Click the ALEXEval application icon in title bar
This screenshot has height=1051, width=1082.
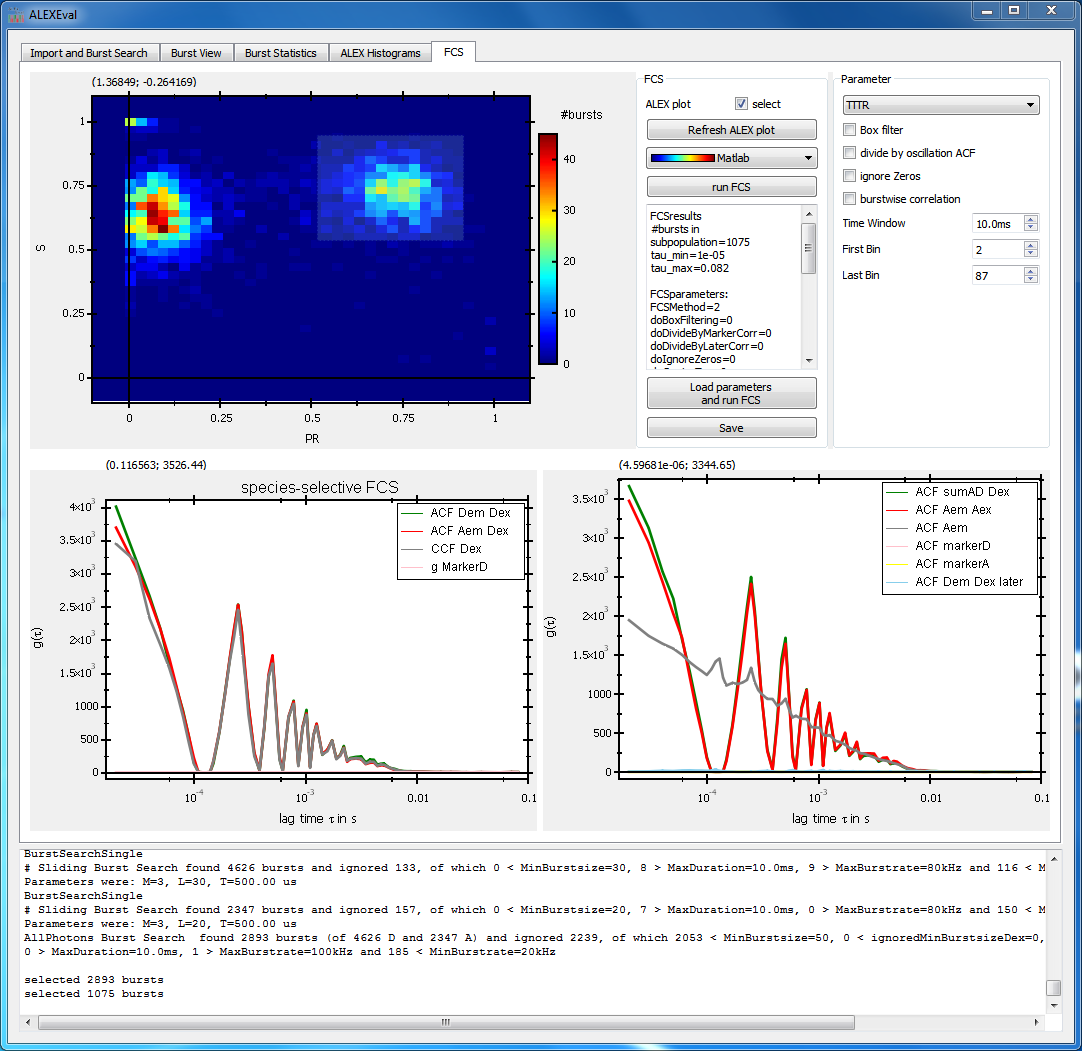point(15,14)
